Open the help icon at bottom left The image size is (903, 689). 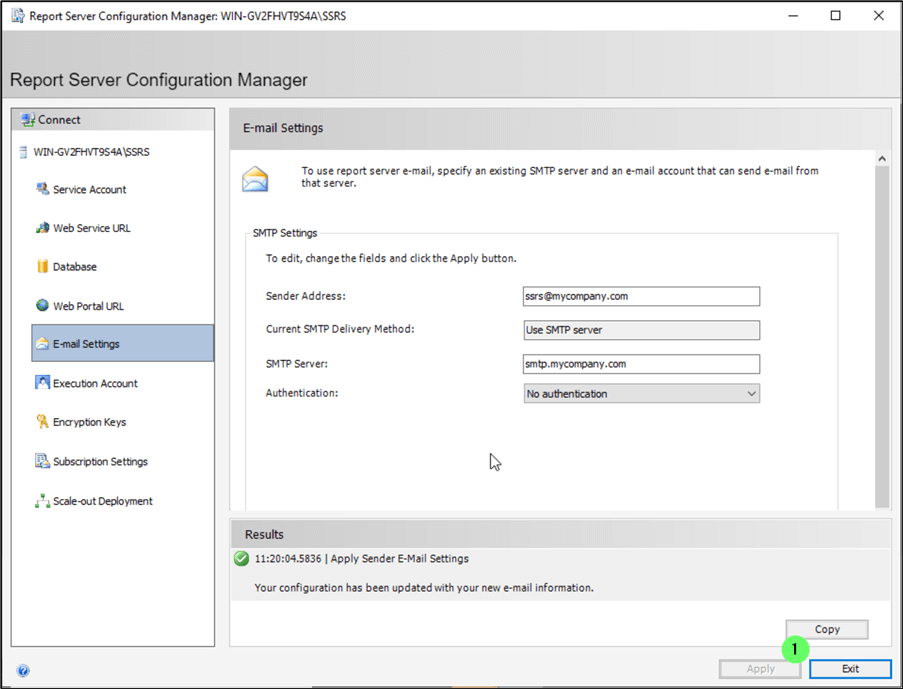(x=23, y=671)
